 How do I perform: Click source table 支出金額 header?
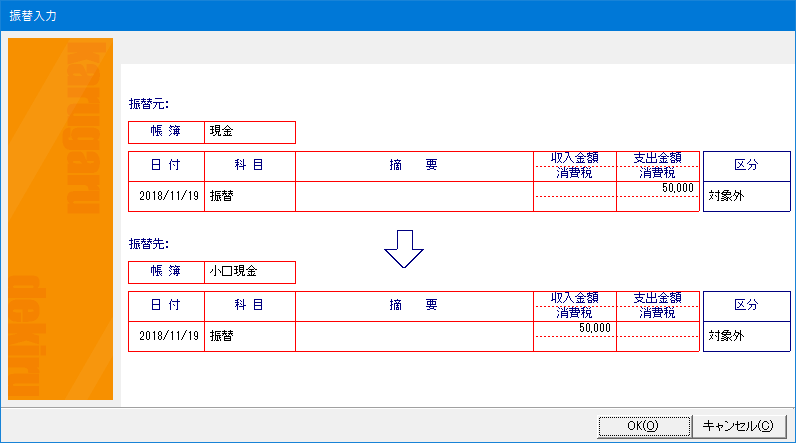658,158
